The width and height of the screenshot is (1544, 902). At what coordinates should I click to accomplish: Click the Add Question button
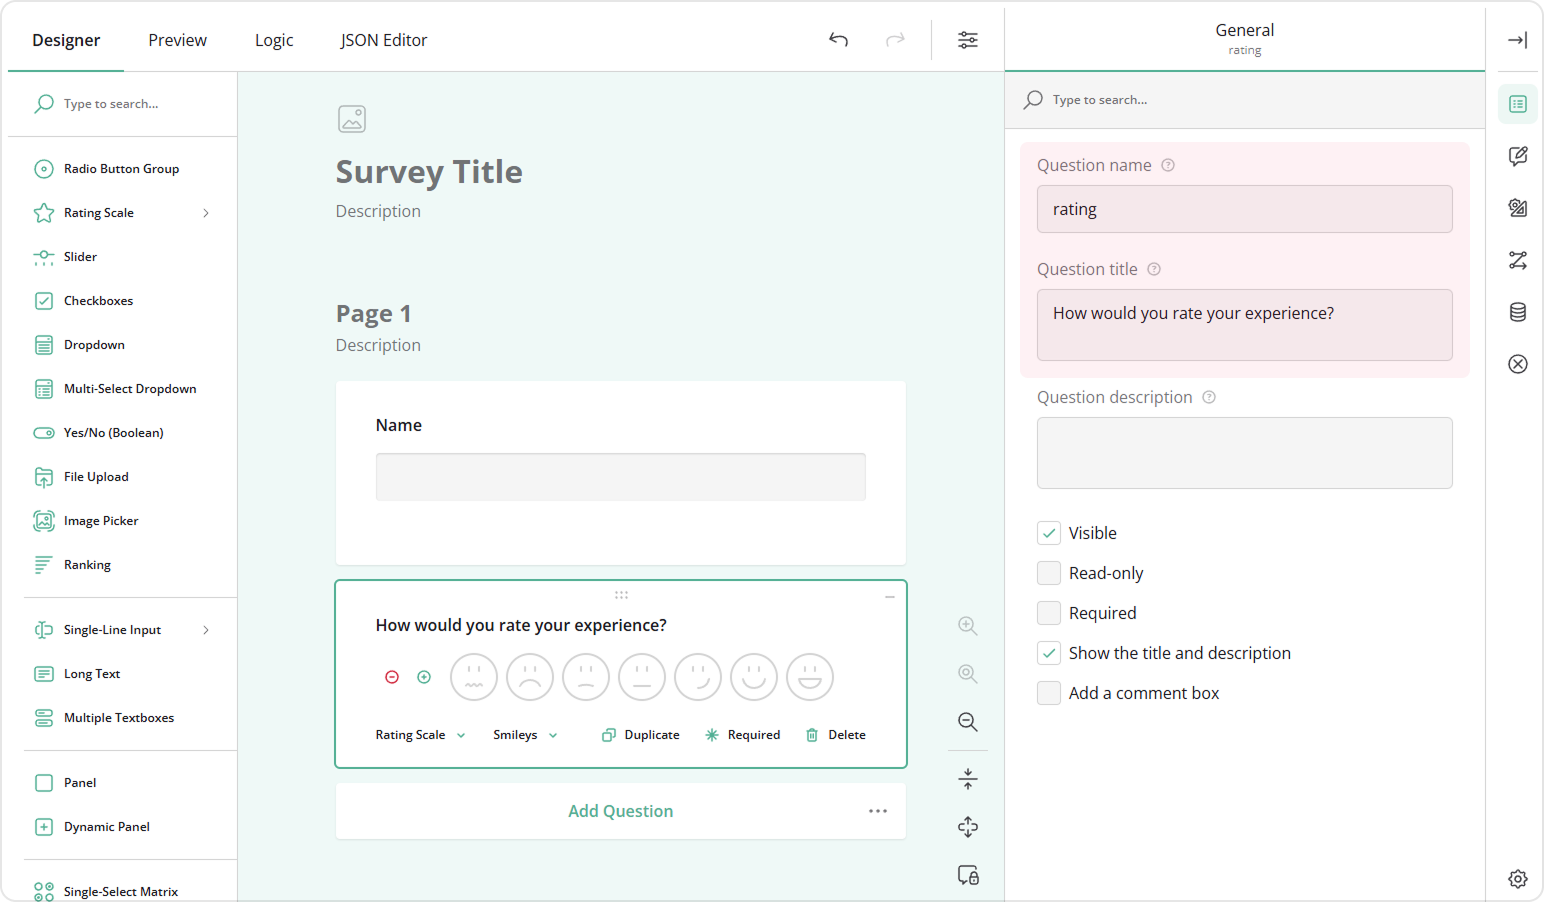tap(620, 811)
